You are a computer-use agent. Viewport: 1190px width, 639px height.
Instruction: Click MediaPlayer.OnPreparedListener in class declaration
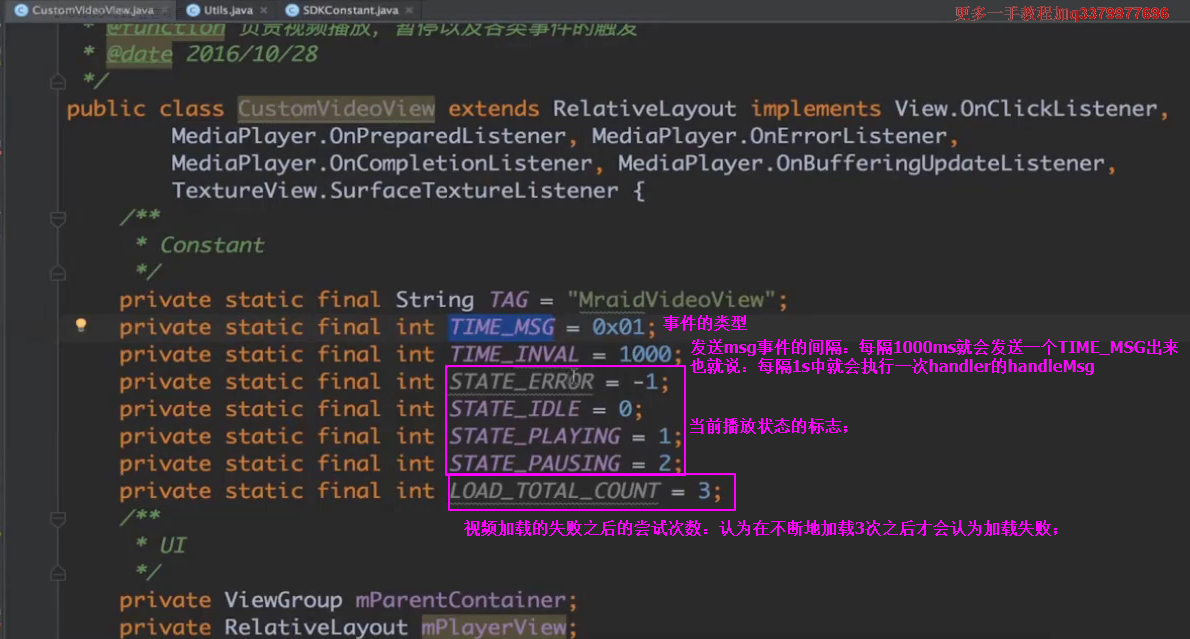coord(368,136)
